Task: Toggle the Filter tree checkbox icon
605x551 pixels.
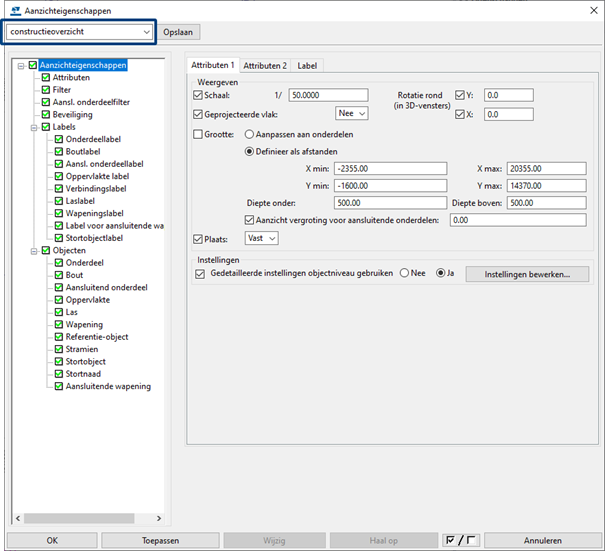Action: click(x=45, y=90)
